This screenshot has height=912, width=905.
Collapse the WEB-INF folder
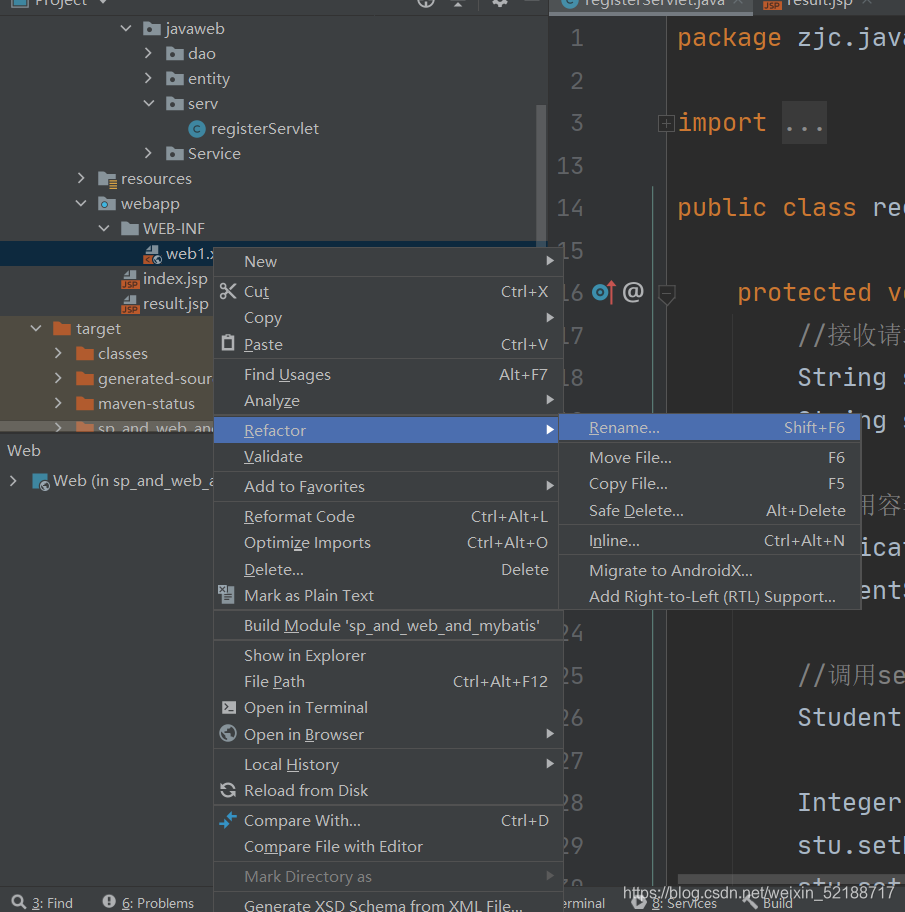[x=104, y=228]
